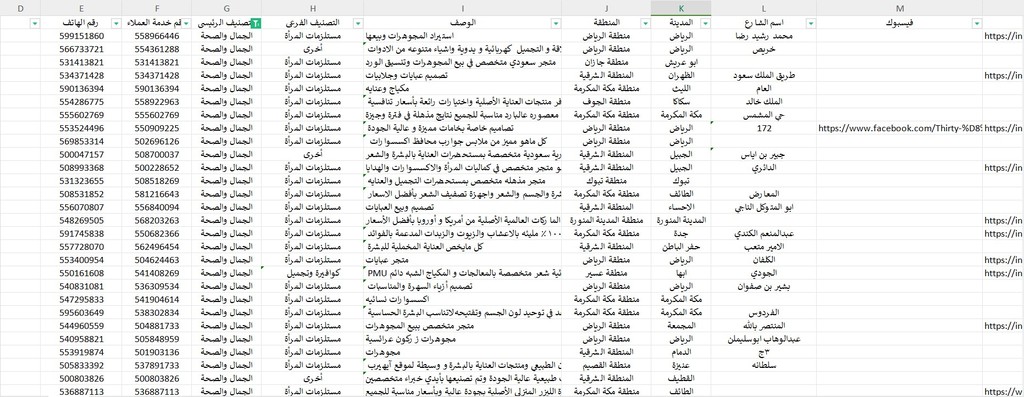Open the filter dropdown in column D

pos(35,23)
